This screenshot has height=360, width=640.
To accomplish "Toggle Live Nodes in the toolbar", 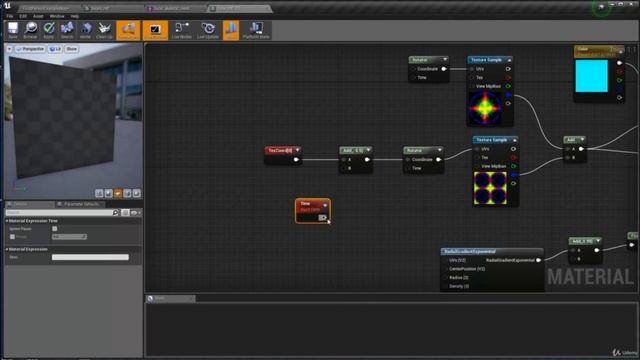I will coord(182,30).
